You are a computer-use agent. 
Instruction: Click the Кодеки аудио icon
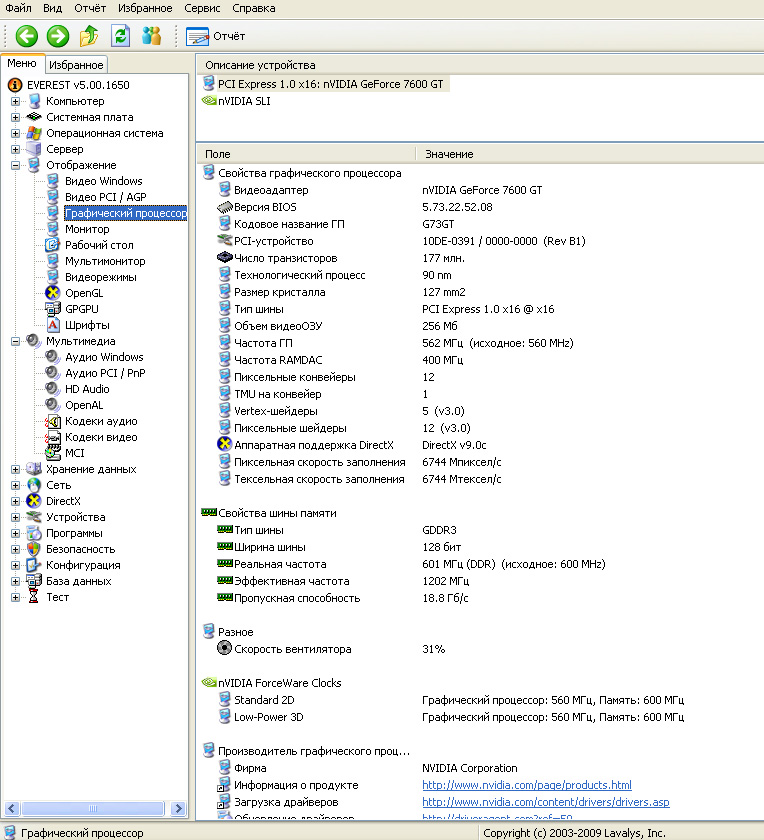click(x=53, y=421)
